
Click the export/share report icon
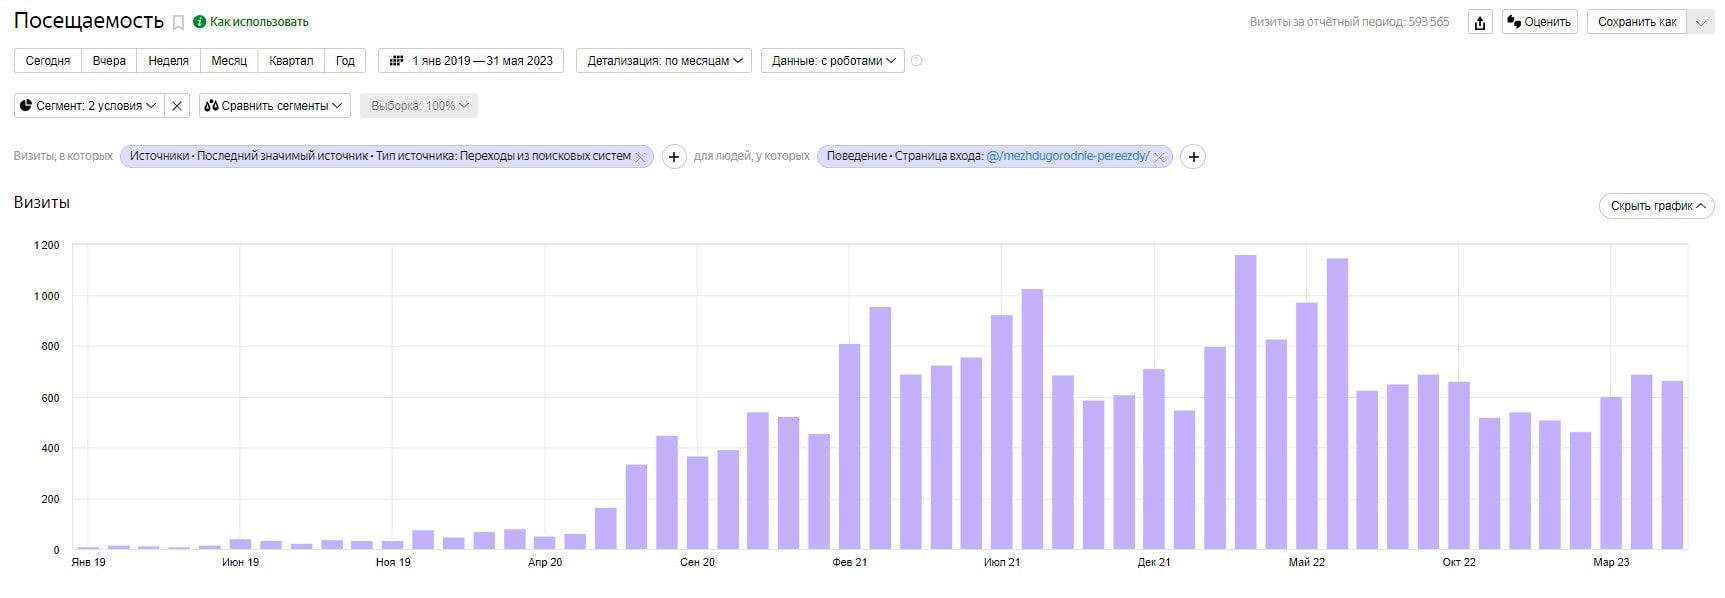click(x=1480, y=22)
